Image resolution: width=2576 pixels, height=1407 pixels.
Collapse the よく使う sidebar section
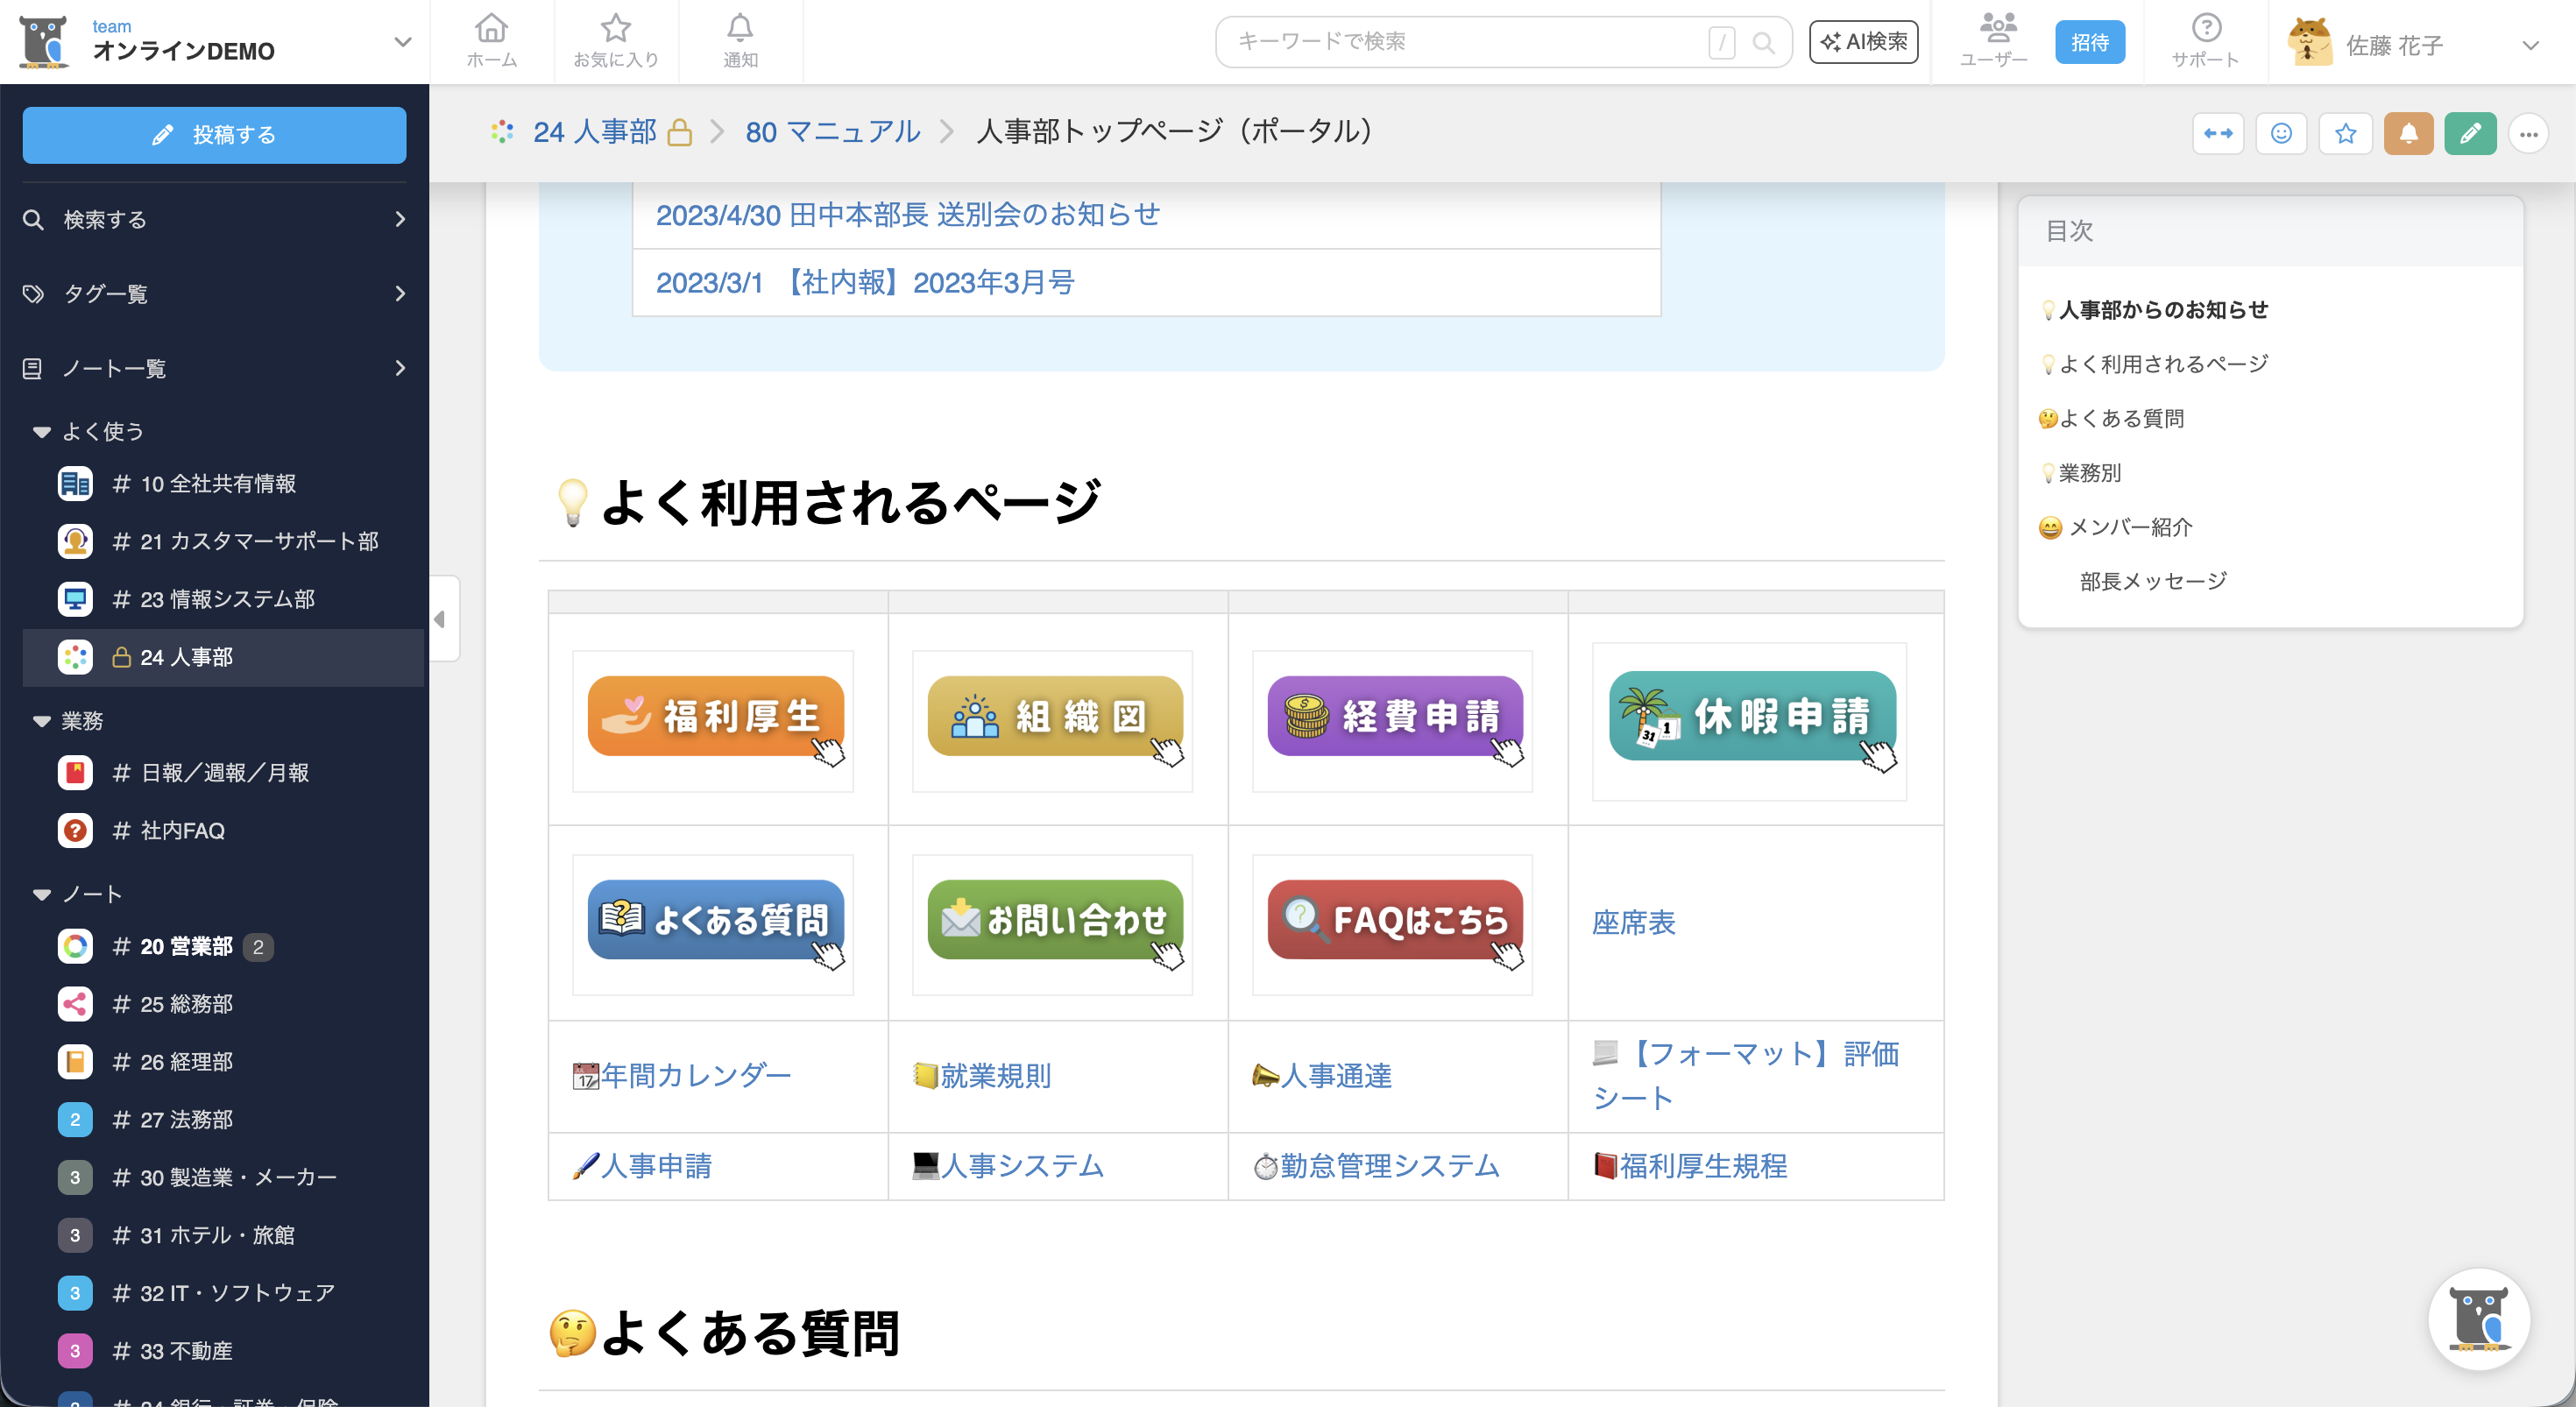[42, 432]
